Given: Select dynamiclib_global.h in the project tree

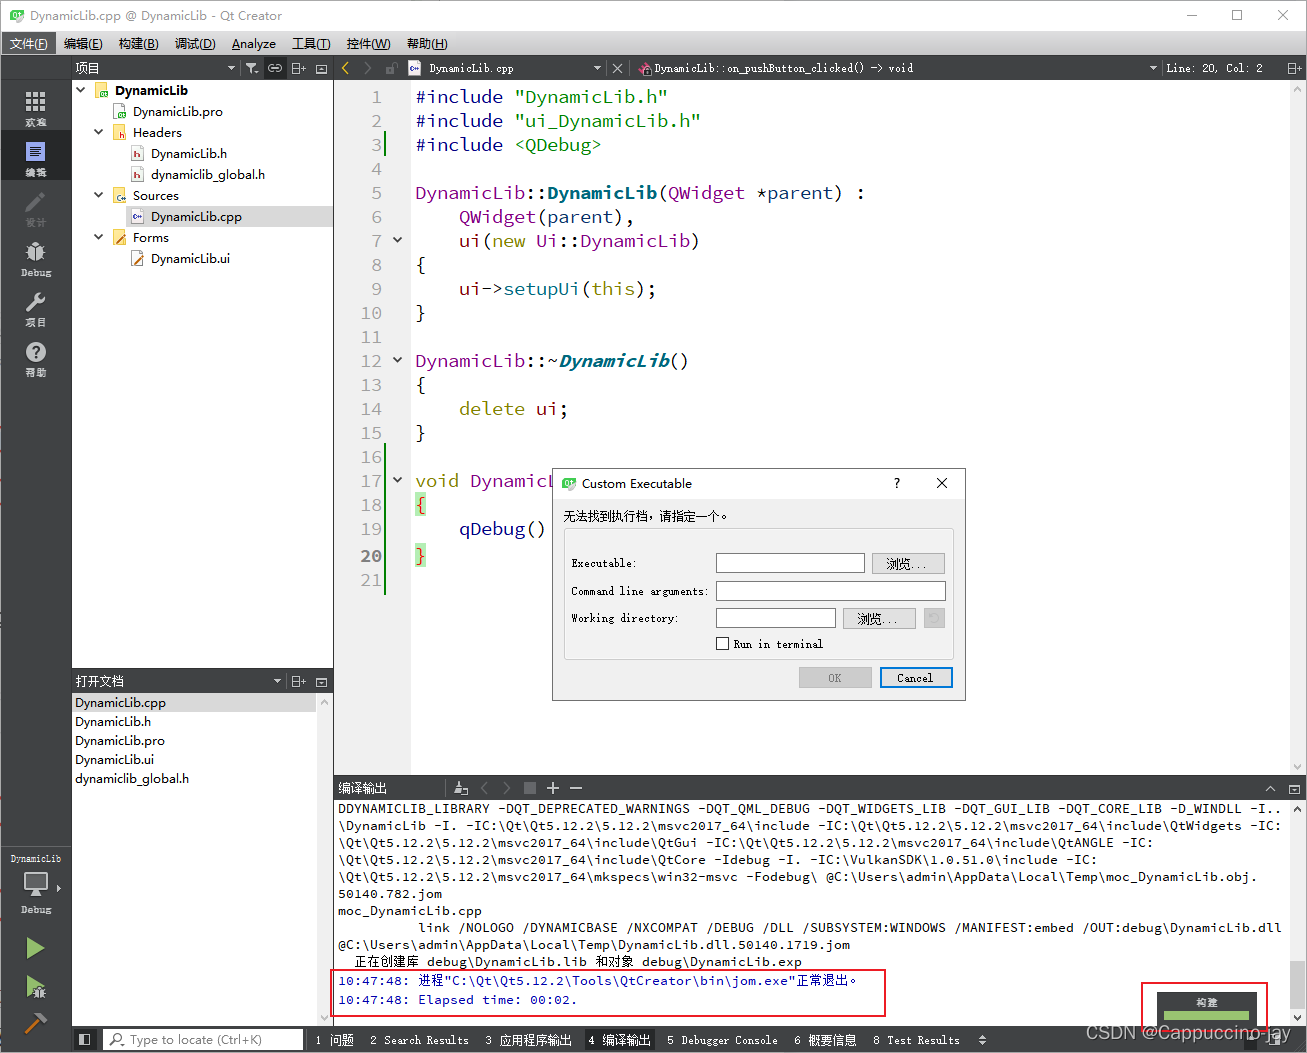Looking at the screenshot, I should point(207,174).
